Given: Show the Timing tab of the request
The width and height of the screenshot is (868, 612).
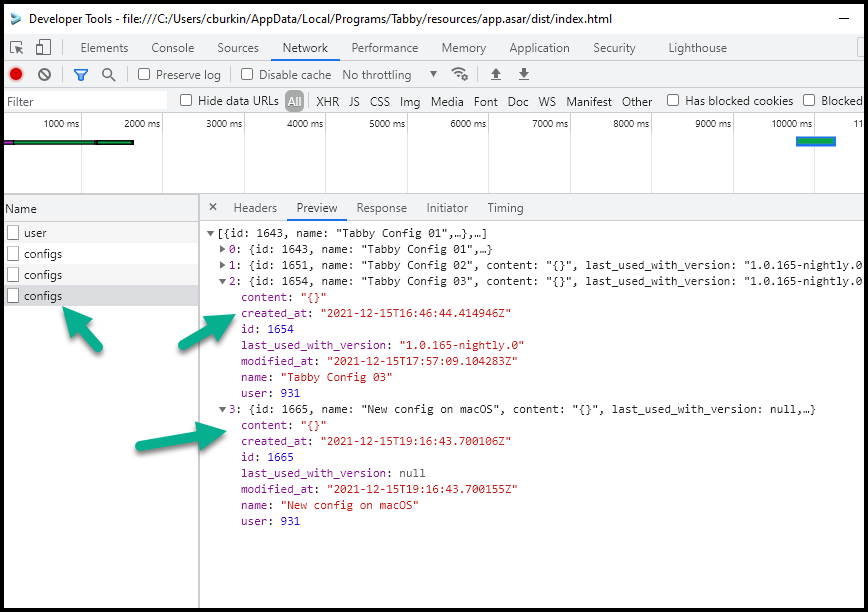Looking at the screenshot, I should coord(505,208).
